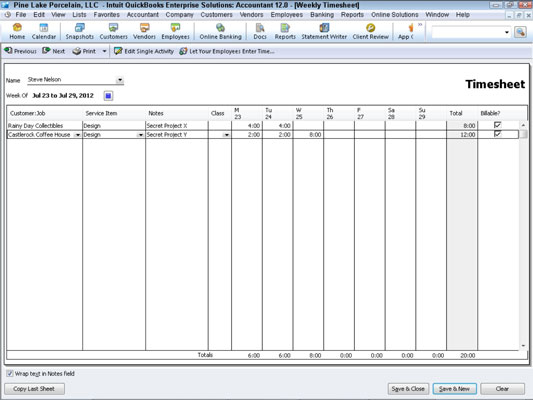
Task: Click the Copy Last Sheet button
Action: [34, 389]
